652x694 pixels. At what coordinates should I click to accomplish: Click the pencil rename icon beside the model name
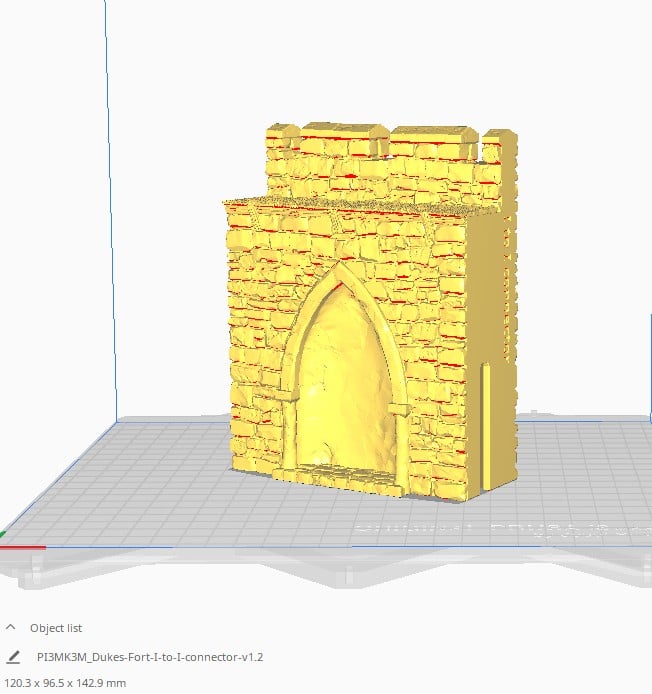tap(13, 657)
